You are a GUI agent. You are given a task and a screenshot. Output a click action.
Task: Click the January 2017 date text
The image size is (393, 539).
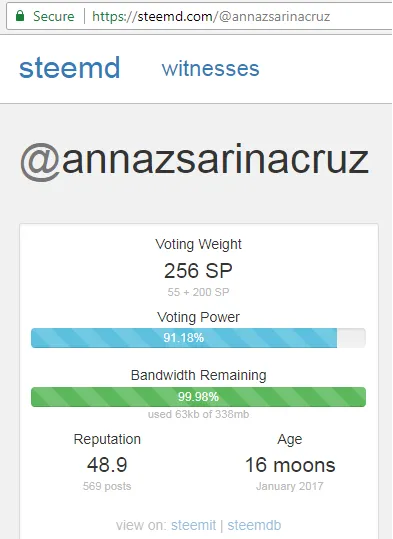(290, 486)
